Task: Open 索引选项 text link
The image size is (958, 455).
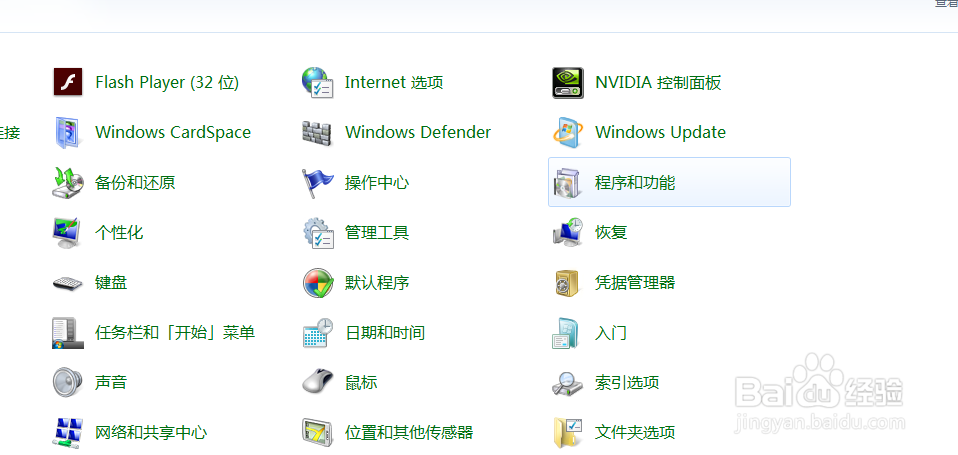Action: point(627,383)
